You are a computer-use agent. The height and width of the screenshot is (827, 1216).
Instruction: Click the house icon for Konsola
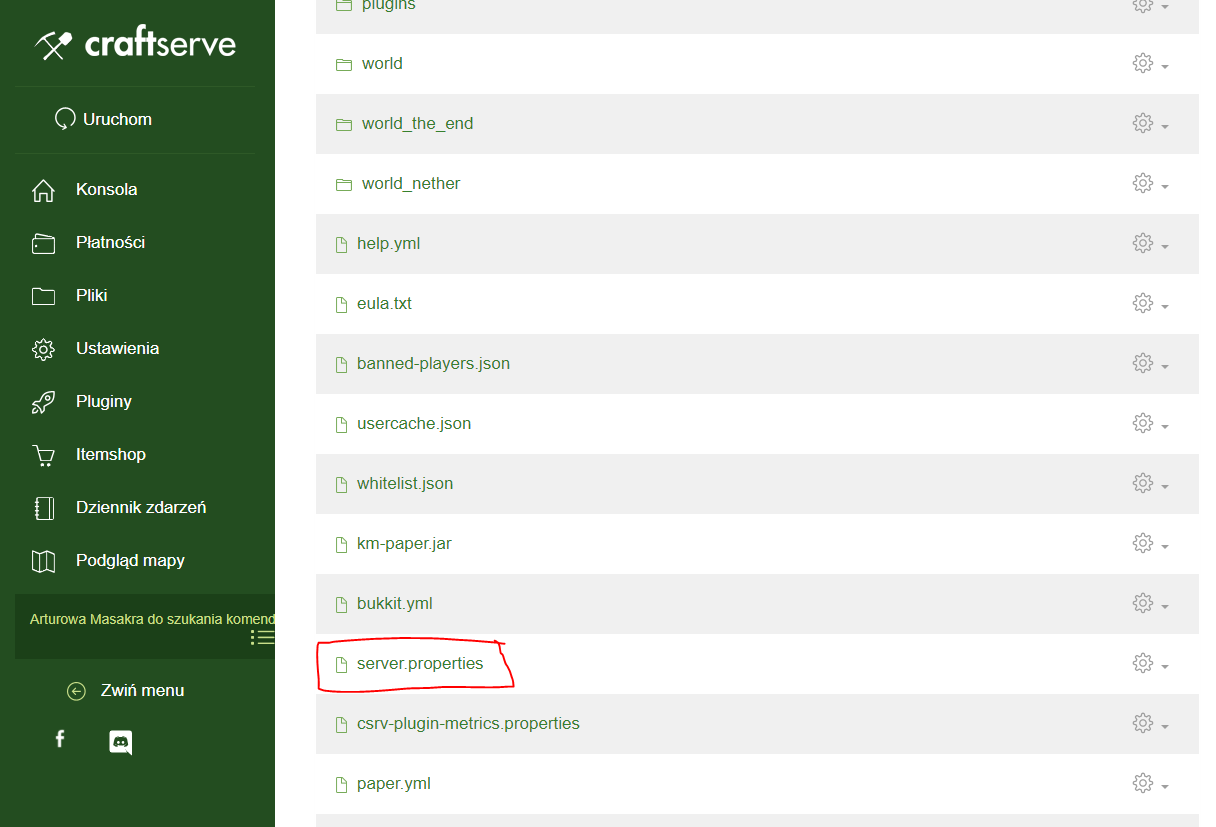coord(43,190)
